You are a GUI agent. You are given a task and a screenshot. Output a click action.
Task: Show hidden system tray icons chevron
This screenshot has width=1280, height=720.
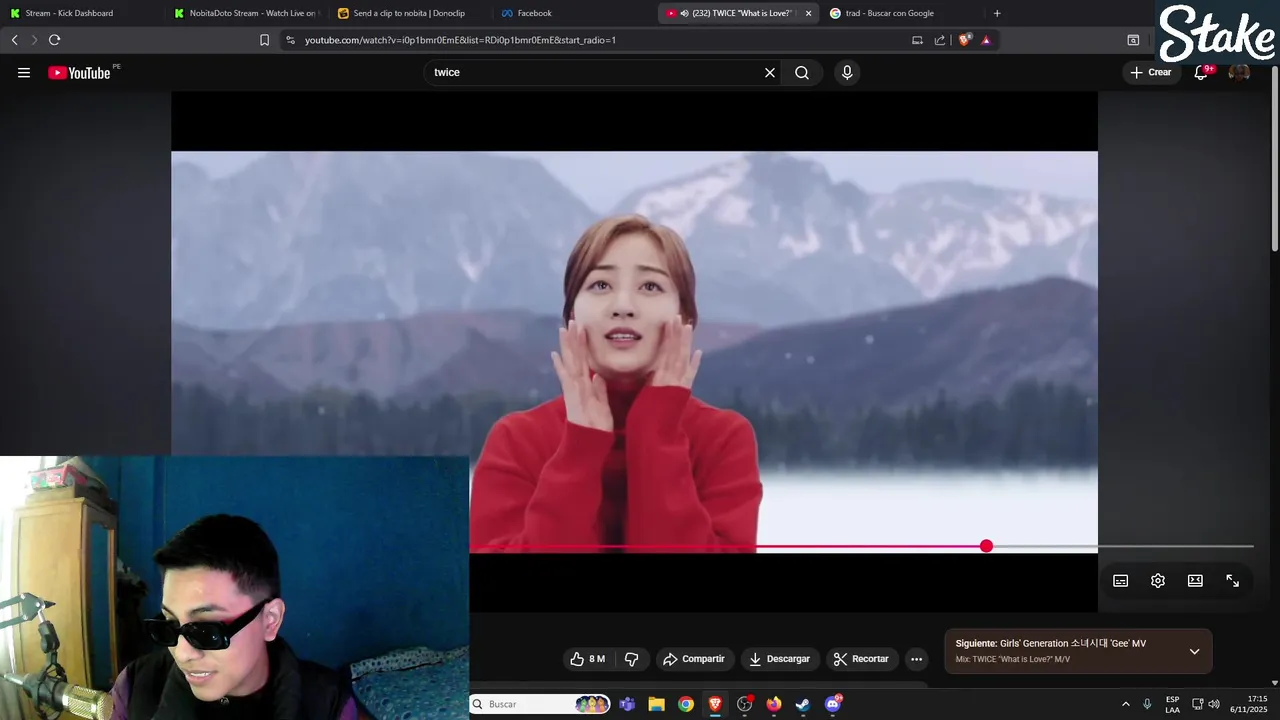coord(1125,704)
